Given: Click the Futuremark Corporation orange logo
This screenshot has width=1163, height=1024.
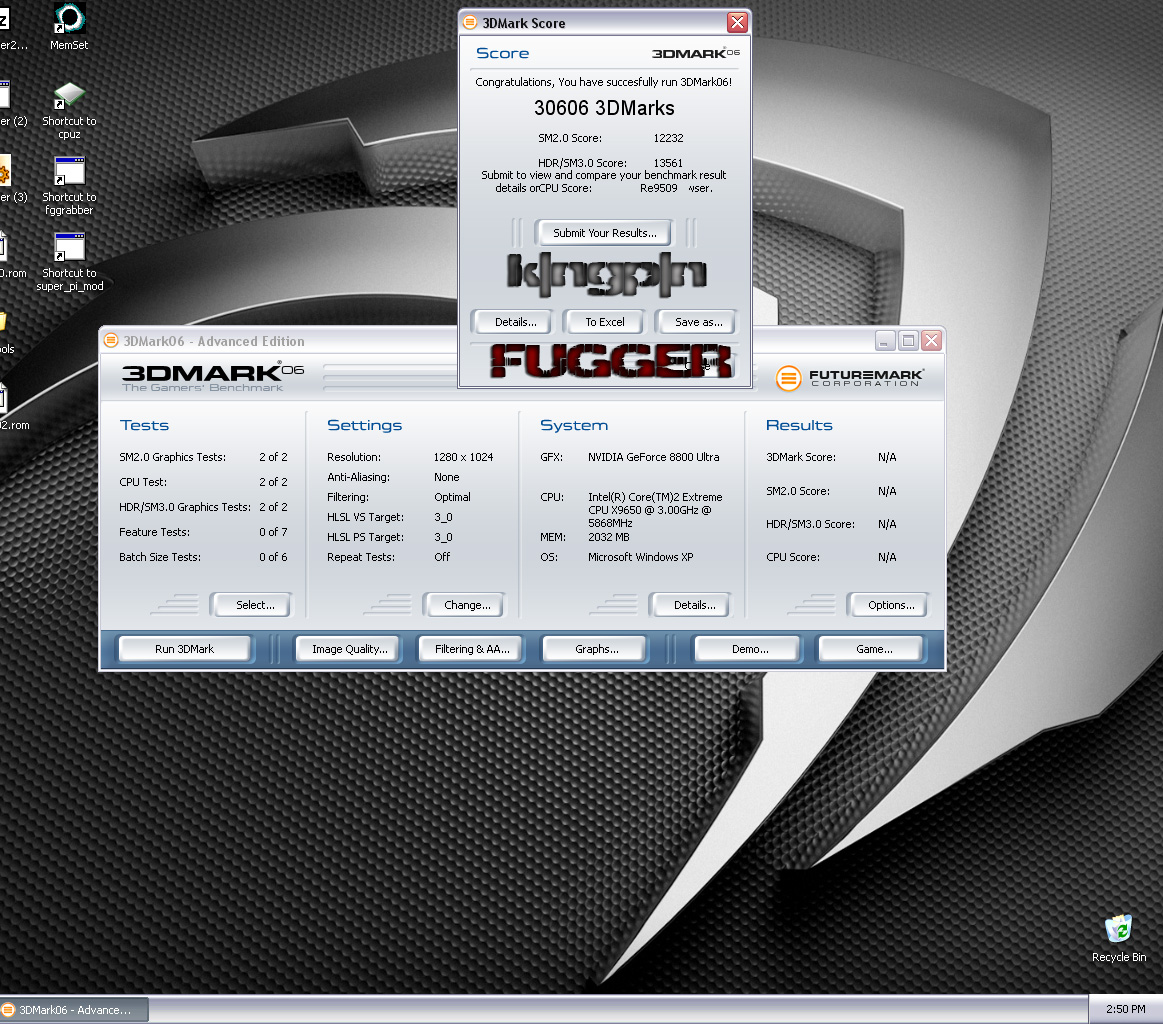Looking at the screenshot, I should coord(788,378).
